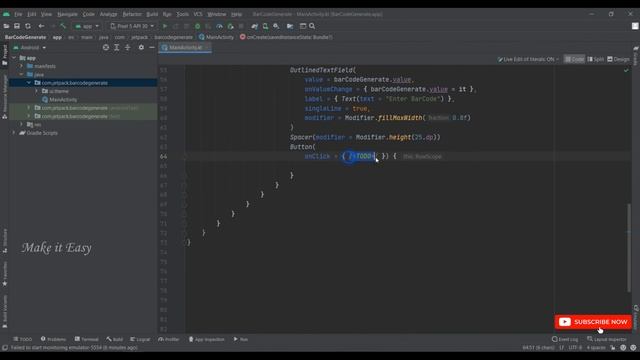Open the Build tool window

[x=115, y=340]
